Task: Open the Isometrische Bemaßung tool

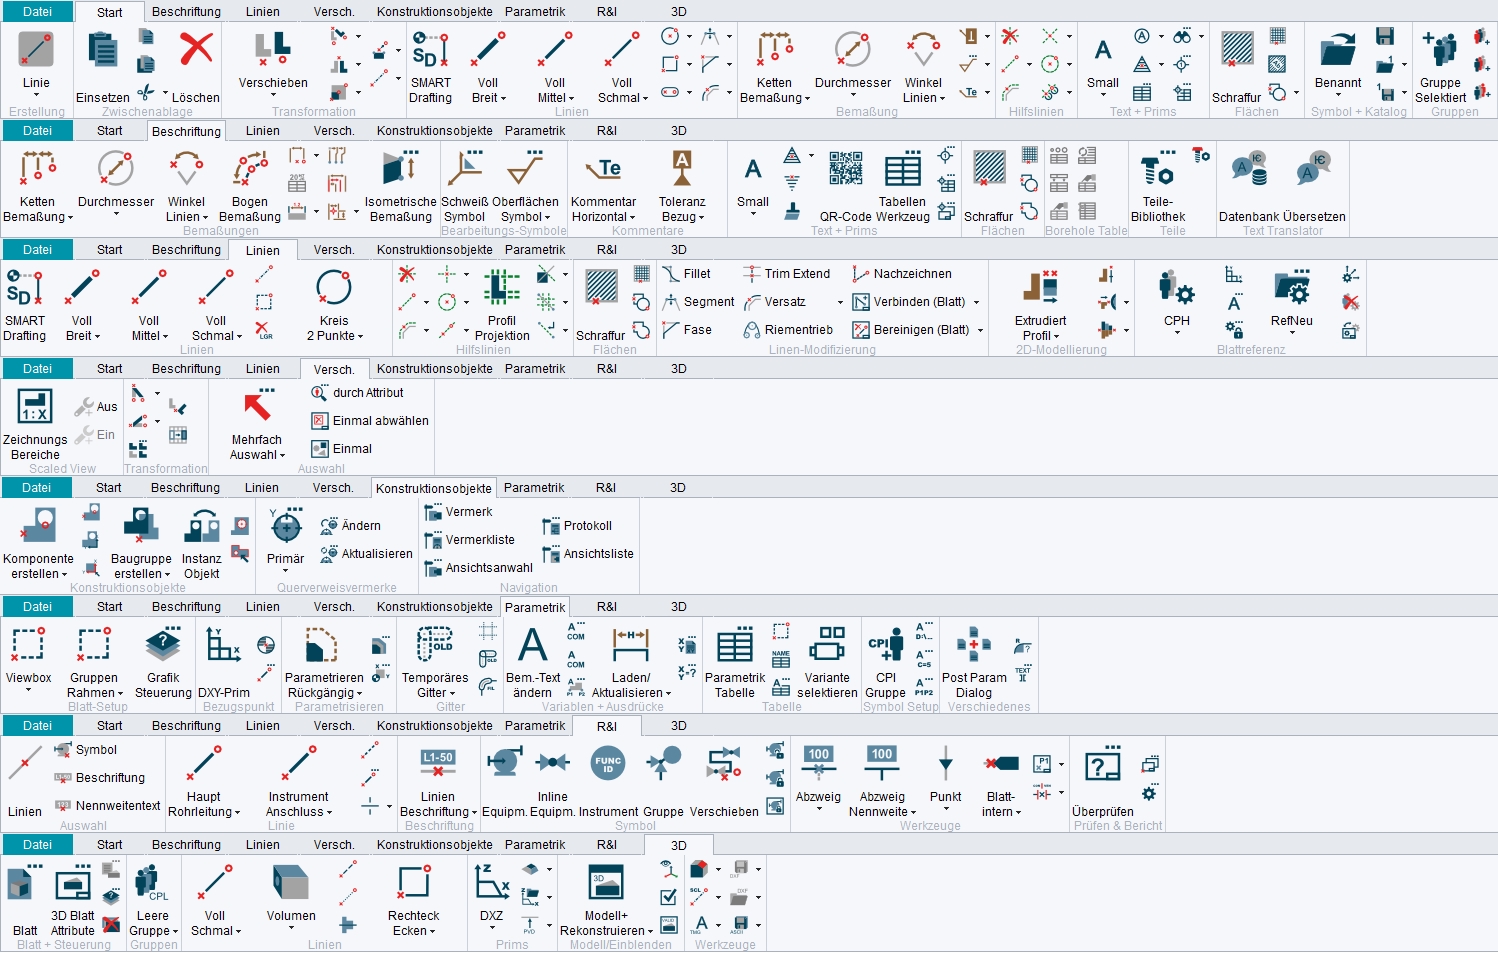Action: point(400,169)
